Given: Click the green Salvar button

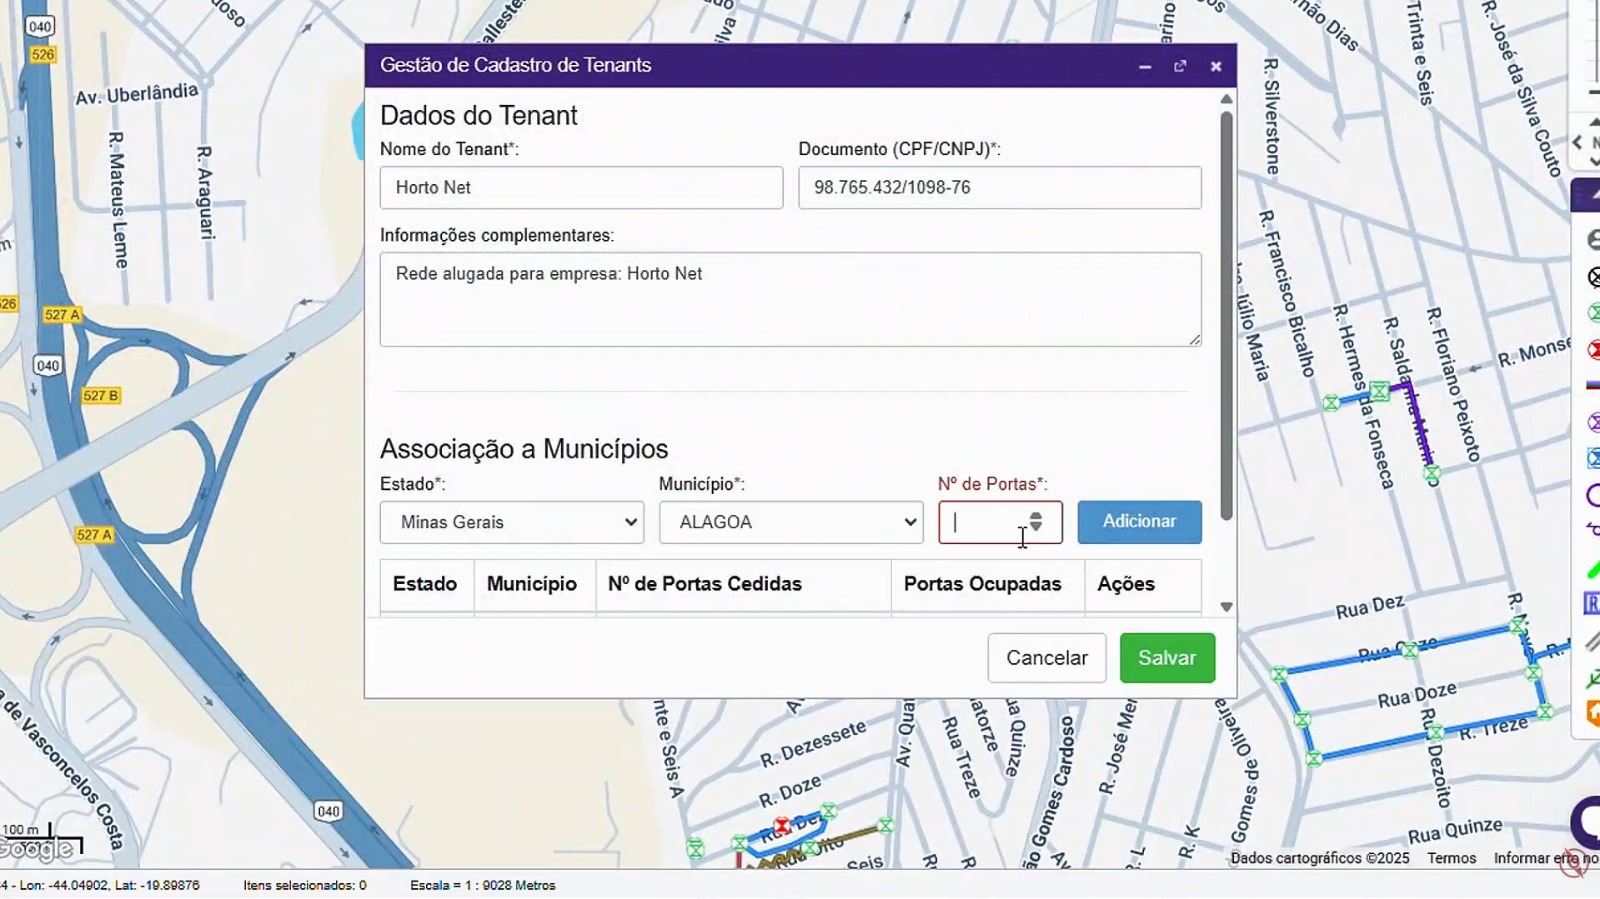Looking at the screenshot, I should click(x=1167, y=658).
